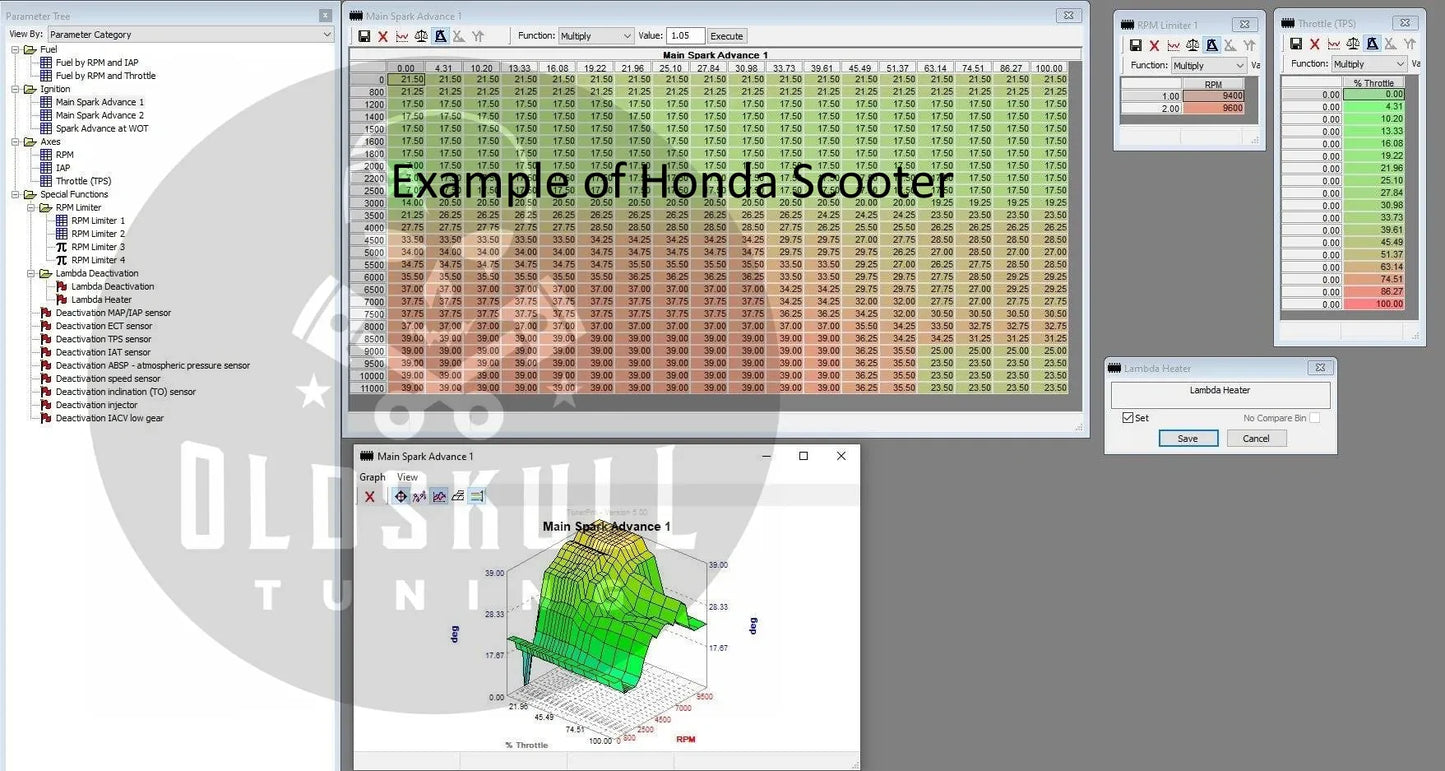Viewport: 1445px width, 771px height.
Task: Open the View menu in graph window
Action: [x=407, y=477]
